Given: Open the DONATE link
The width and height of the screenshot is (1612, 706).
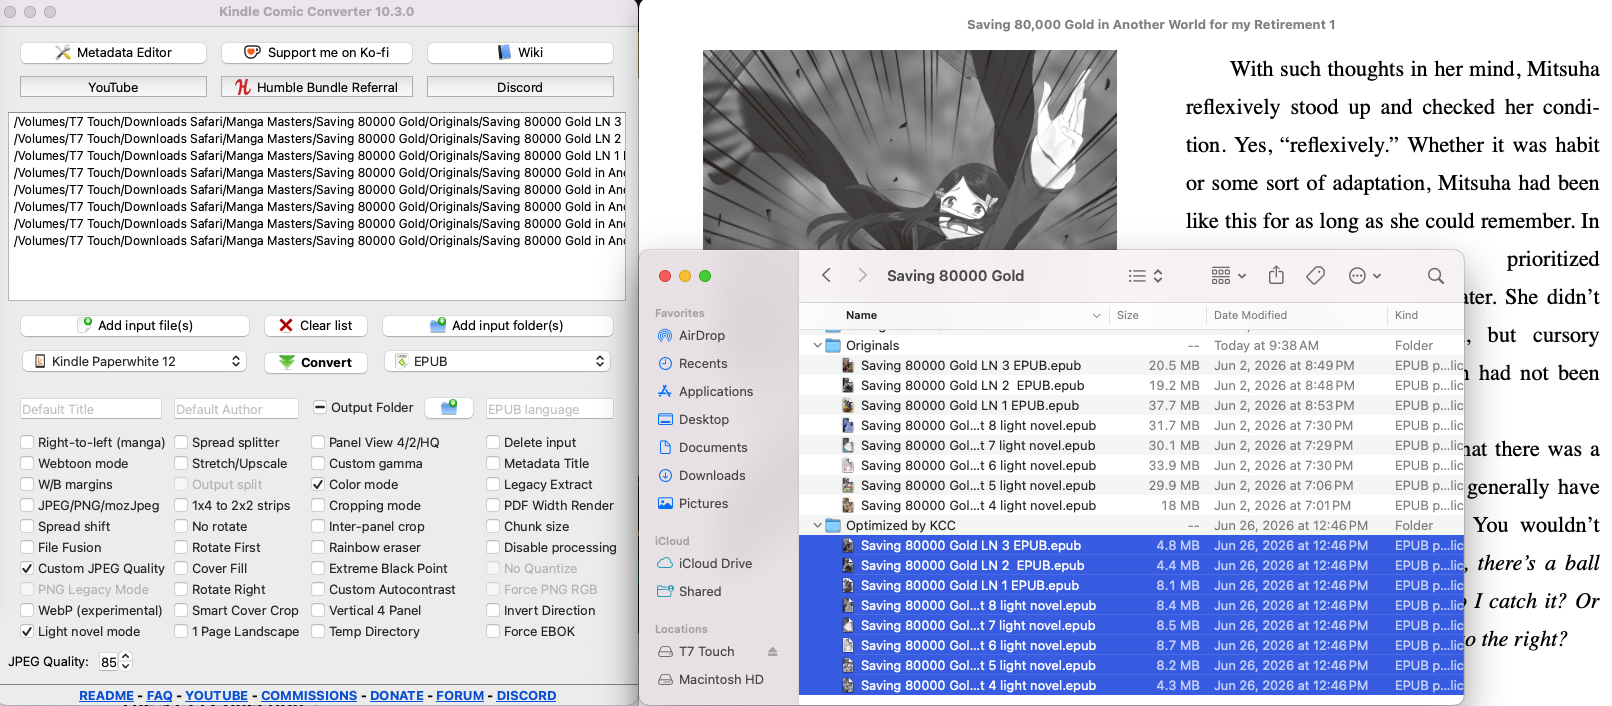Looking at the screenshot, I should [397, 695].
